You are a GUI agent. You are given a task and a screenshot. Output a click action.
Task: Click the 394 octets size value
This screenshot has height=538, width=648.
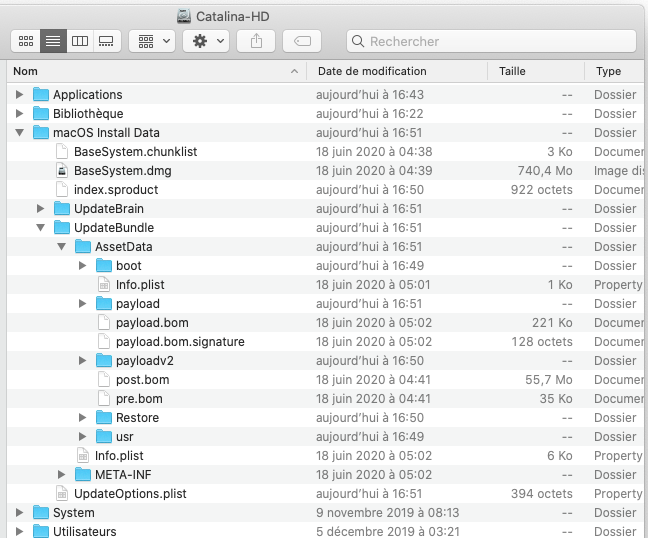click(542, 494)
